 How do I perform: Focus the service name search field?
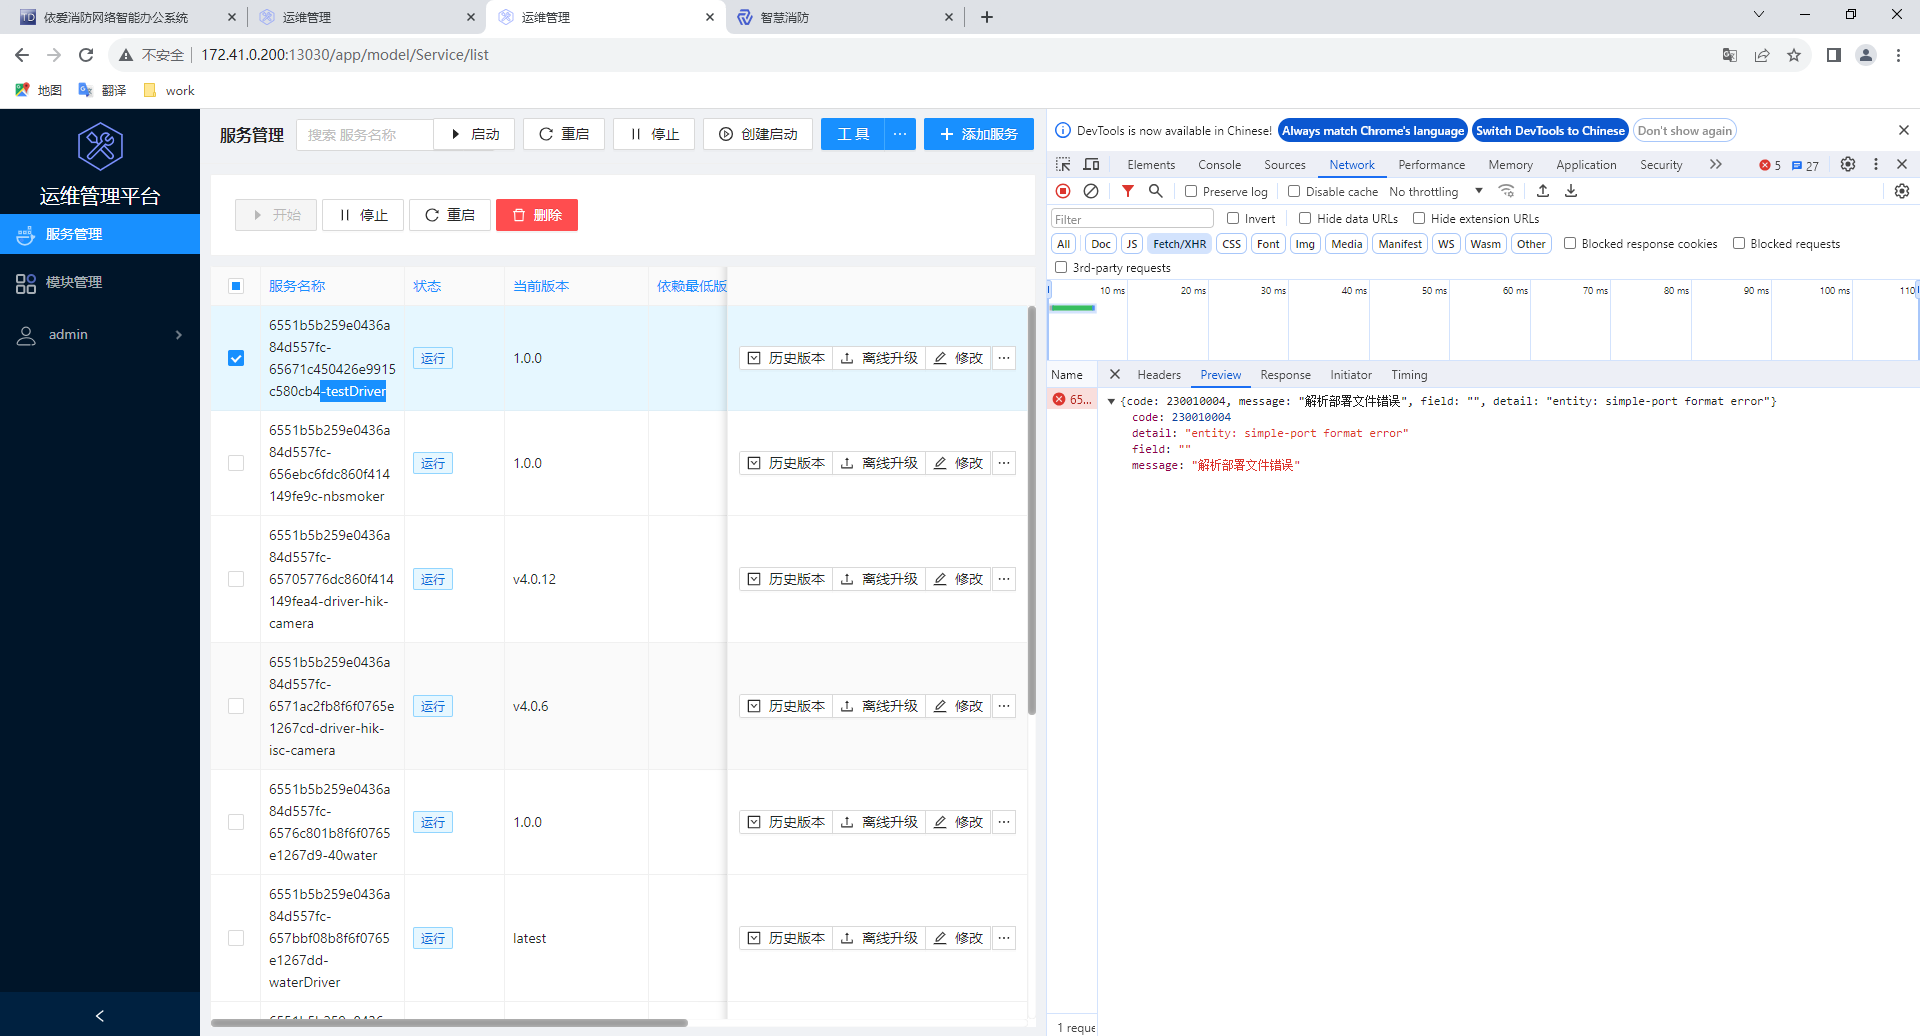pos(365,134)
